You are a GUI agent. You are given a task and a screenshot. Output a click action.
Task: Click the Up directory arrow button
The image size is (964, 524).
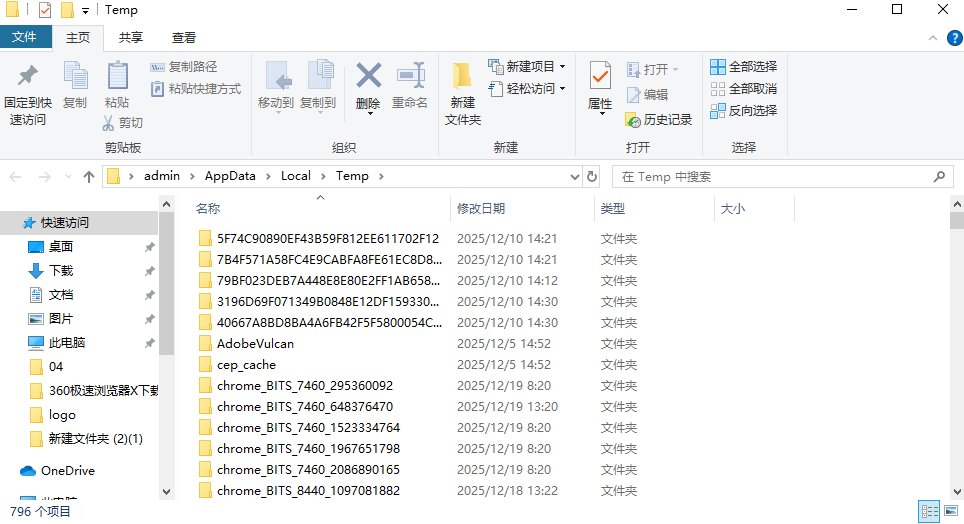(x=89, y=177)
